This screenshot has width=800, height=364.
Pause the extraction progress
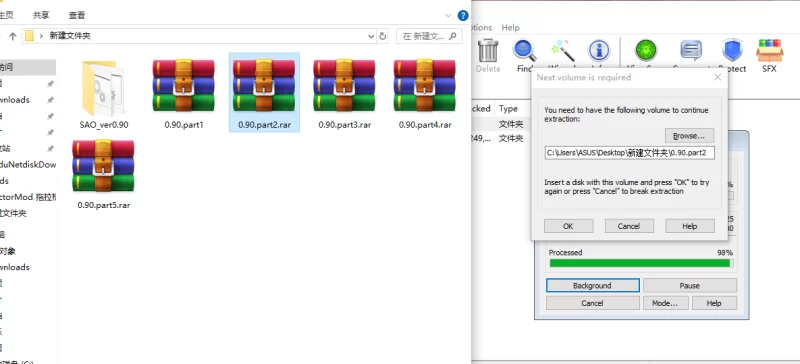(690, 285)
